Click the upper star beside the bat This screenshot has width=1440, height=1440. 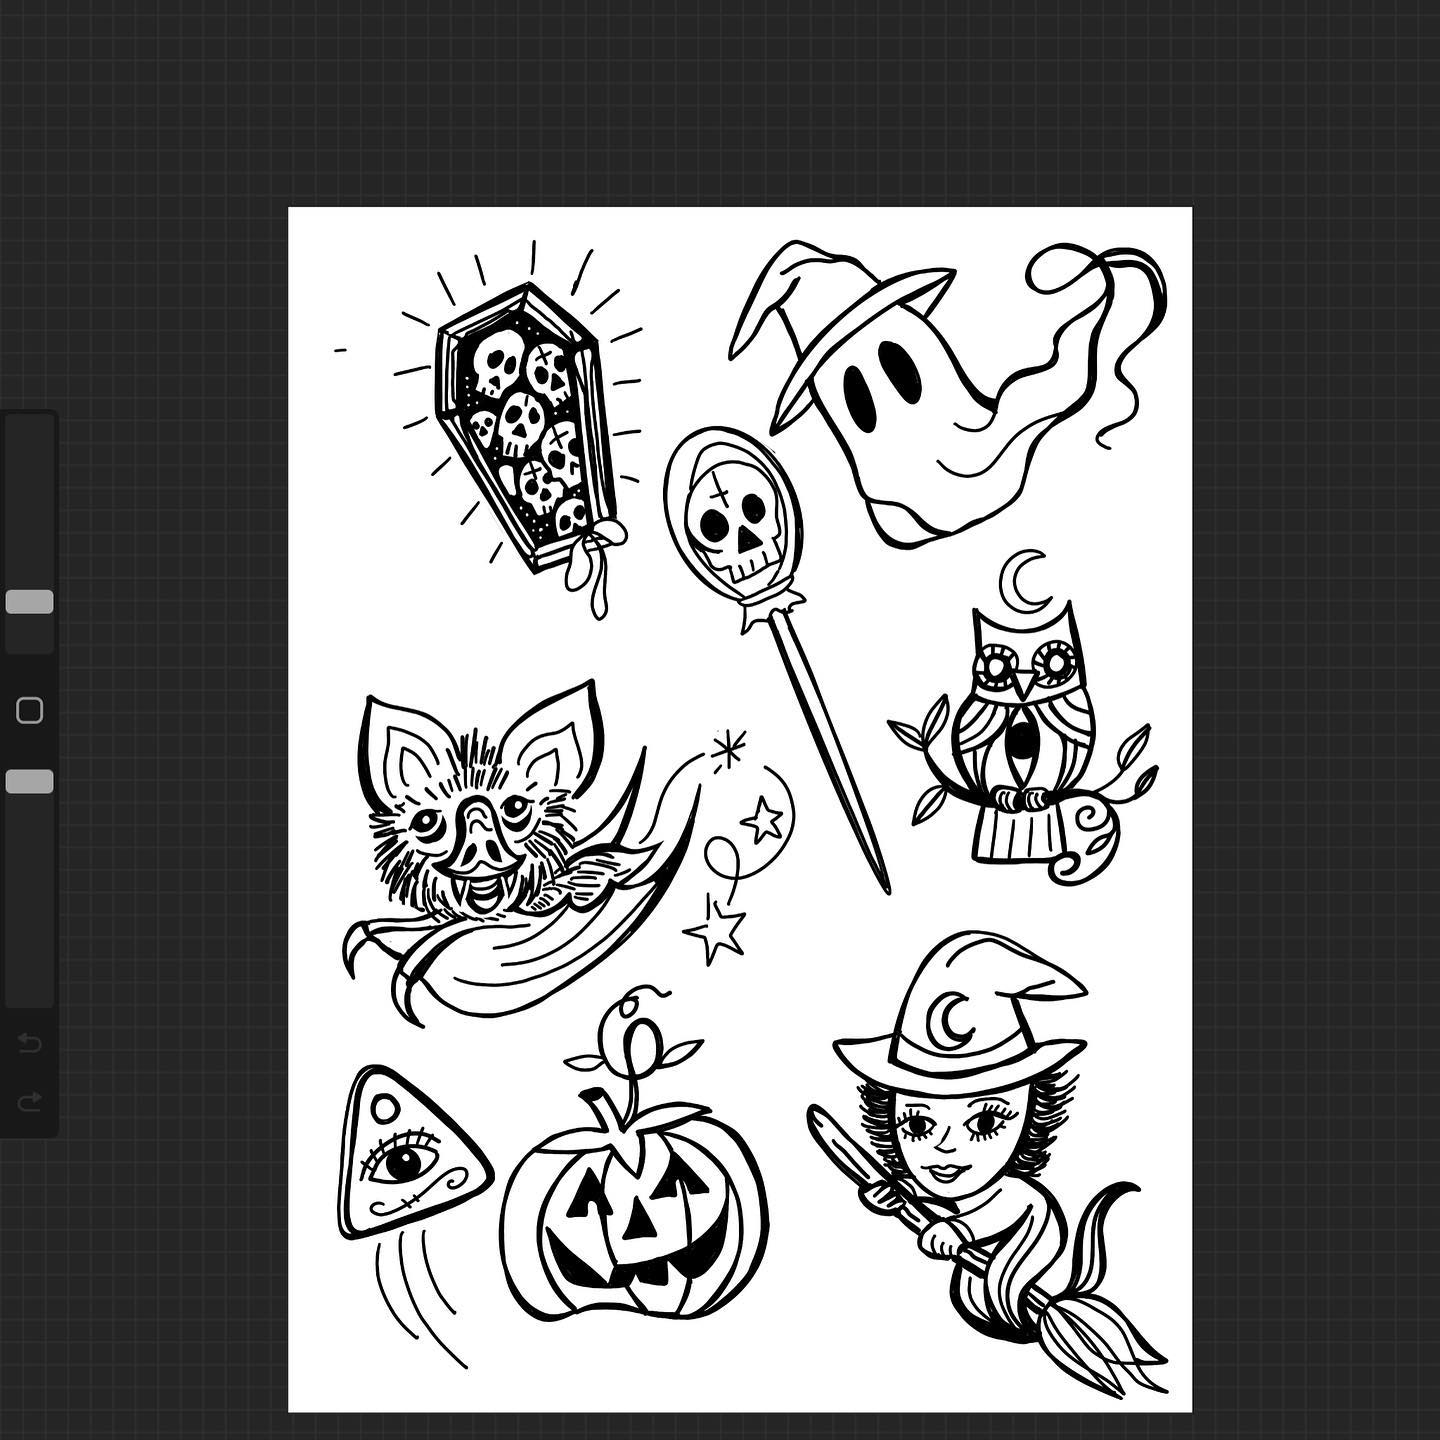[x=763, y=820]
